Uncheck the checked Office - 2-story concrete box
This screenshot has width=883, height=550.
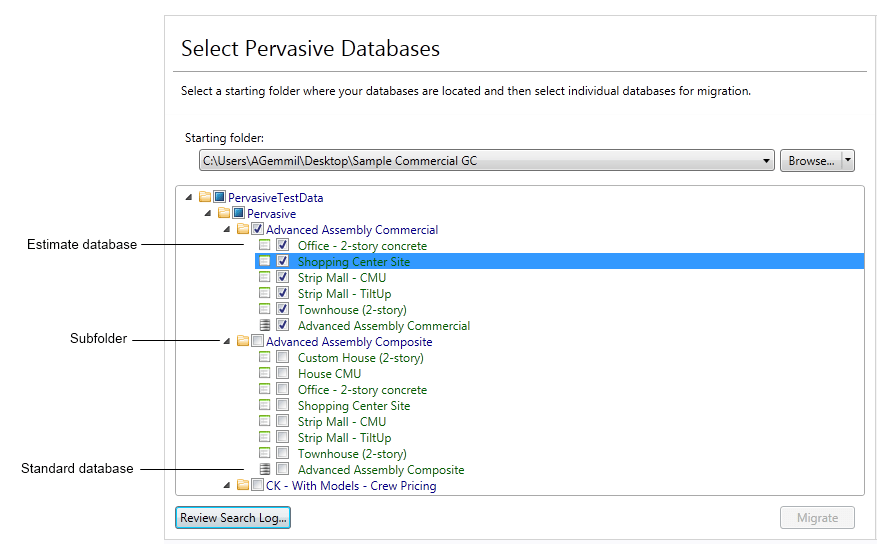coord(283,245)
